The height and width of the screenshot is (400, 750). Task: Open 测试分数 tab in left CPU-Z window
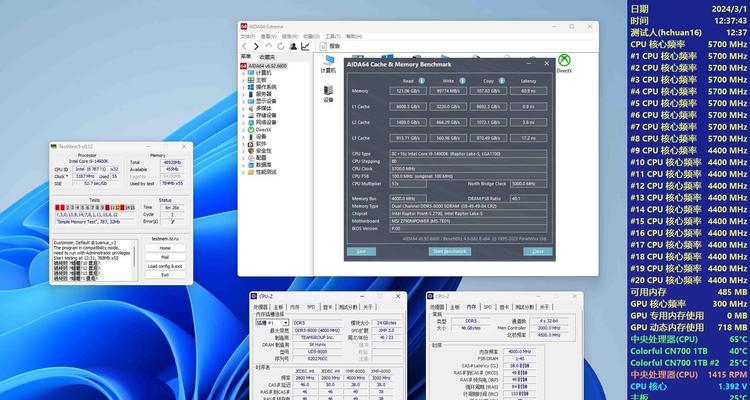349,307
